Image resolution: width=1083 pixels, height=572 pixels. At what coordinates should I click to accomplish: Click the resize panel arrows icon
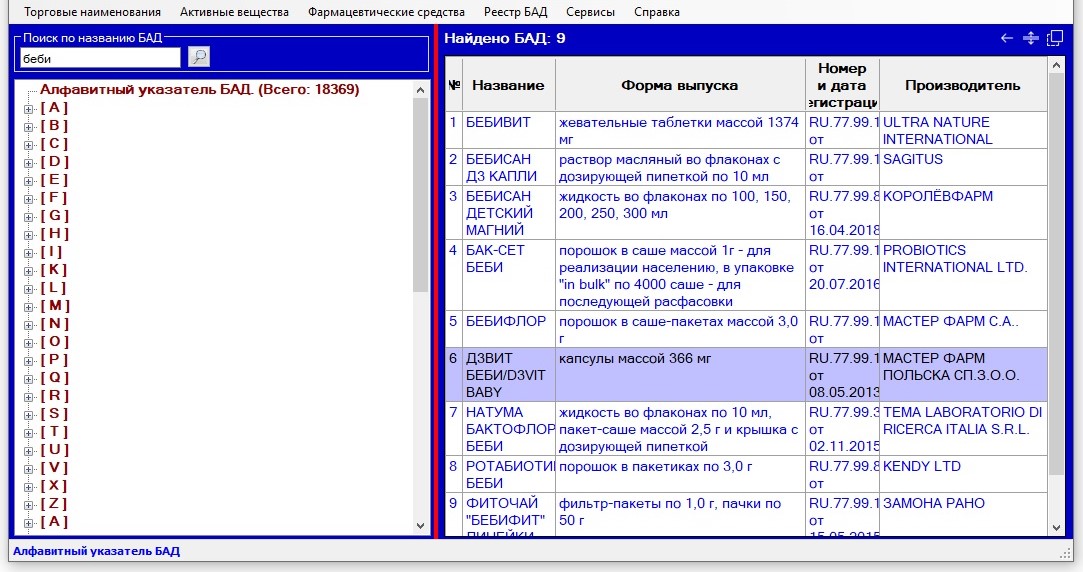coord(1031,39)
